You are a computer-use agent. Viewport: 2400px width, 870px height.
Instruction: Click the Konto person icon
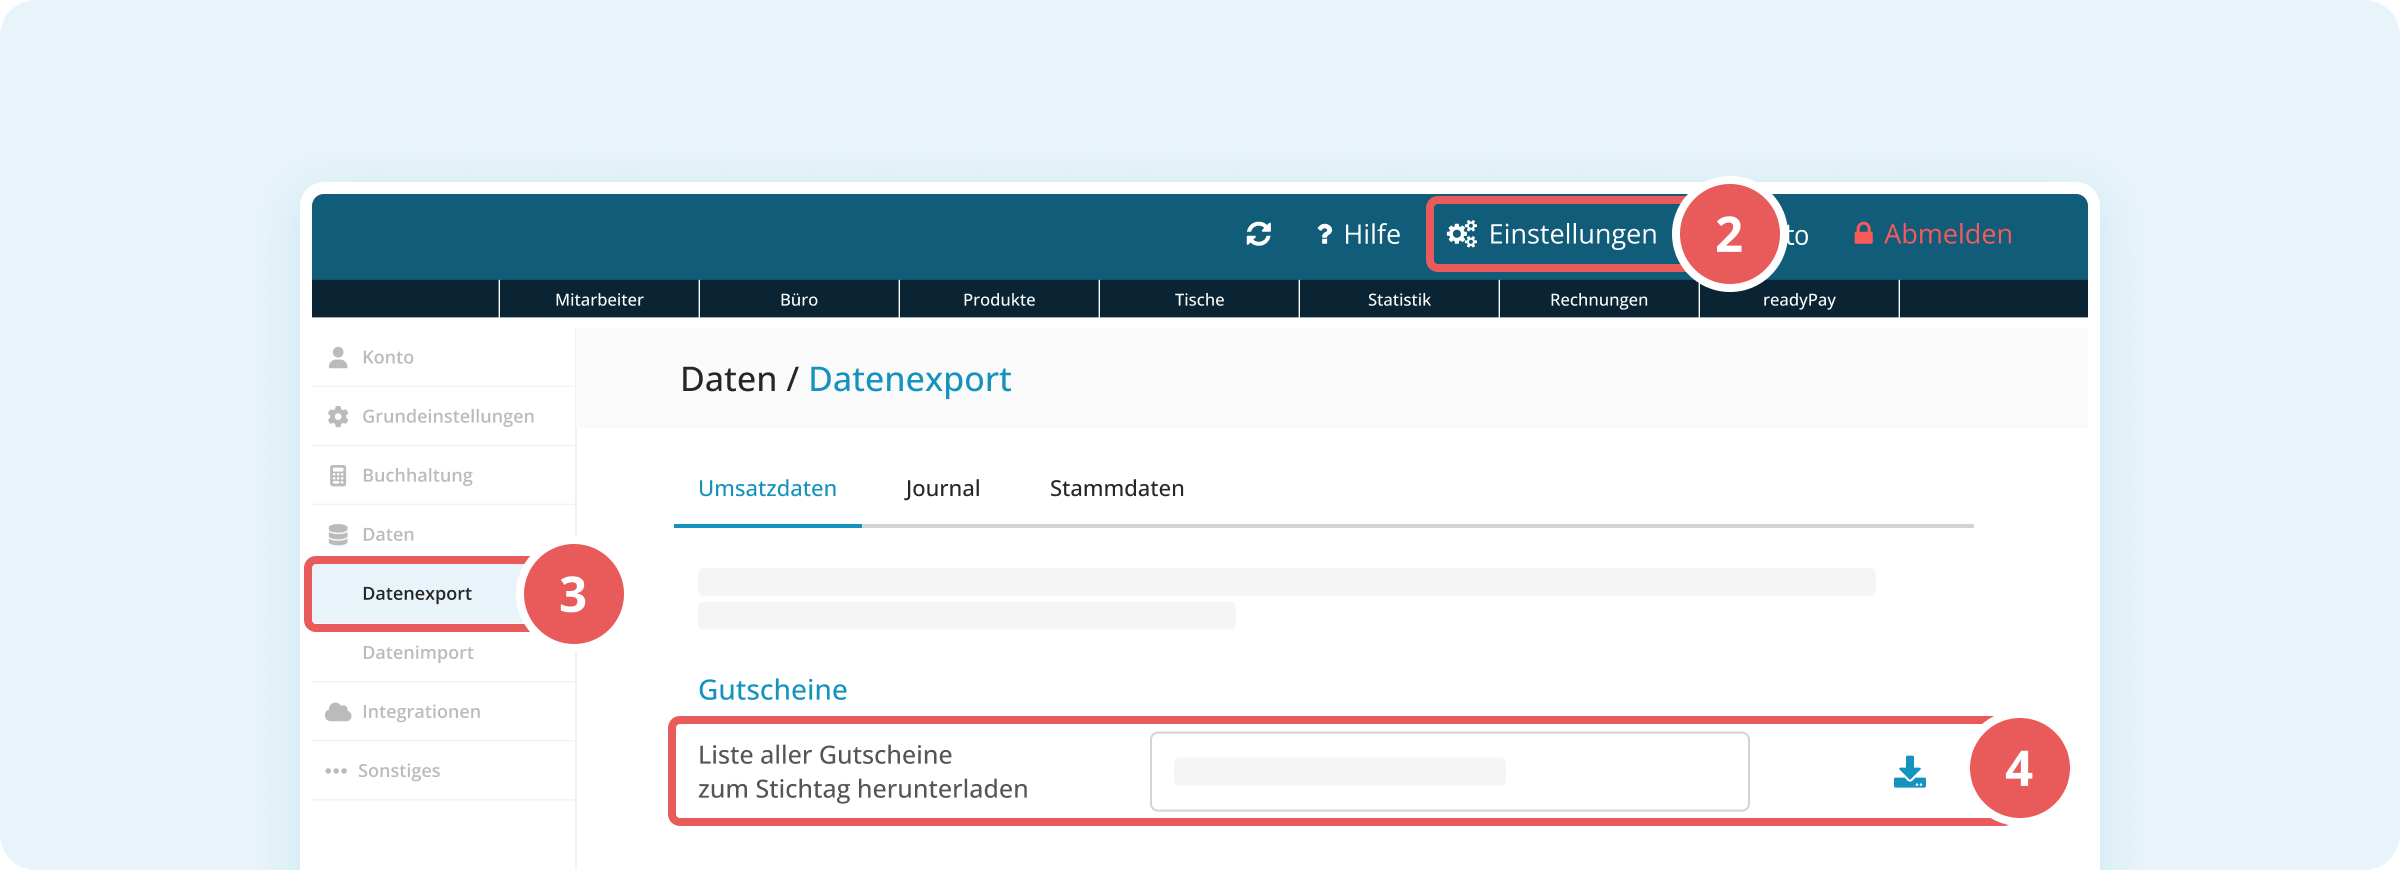[338, 357]
